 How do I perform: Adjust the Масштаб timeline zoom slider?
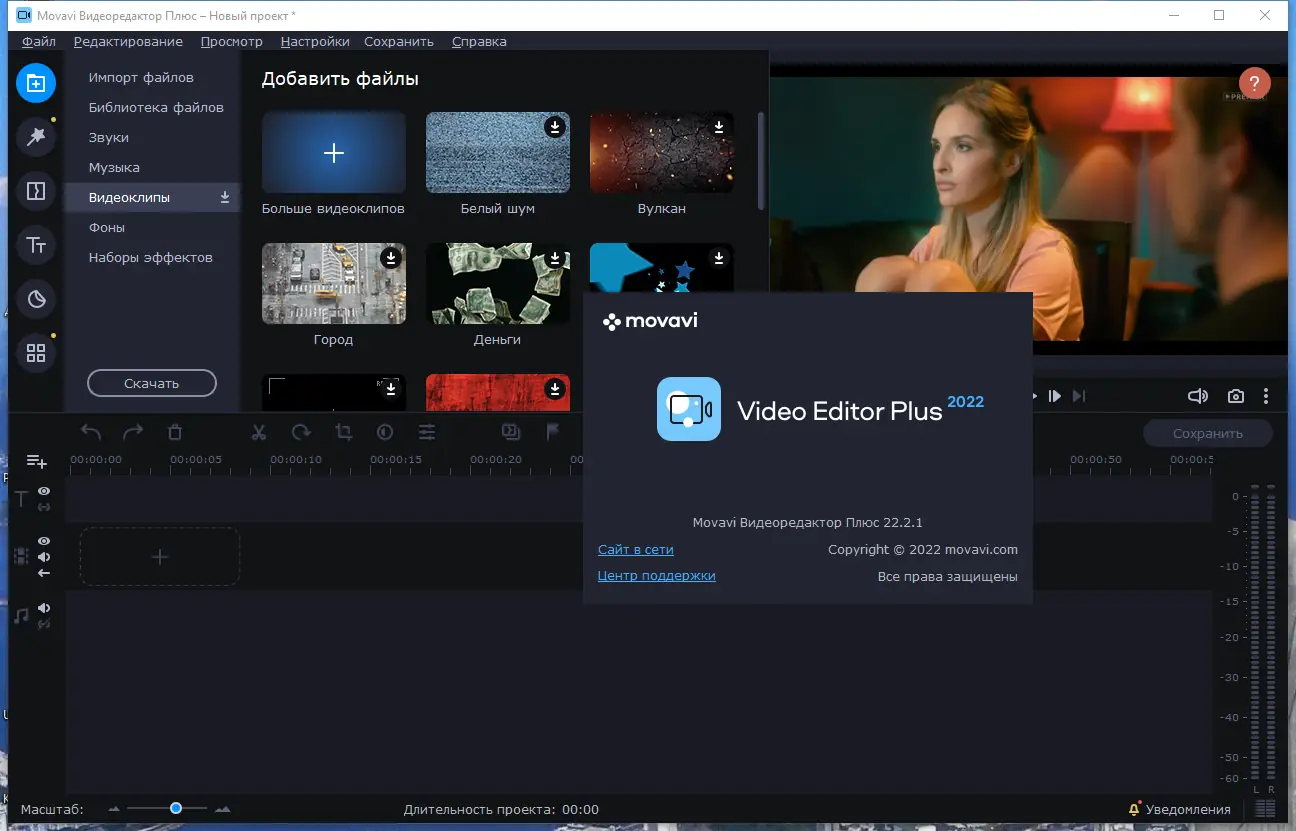(x=175, y=808)
